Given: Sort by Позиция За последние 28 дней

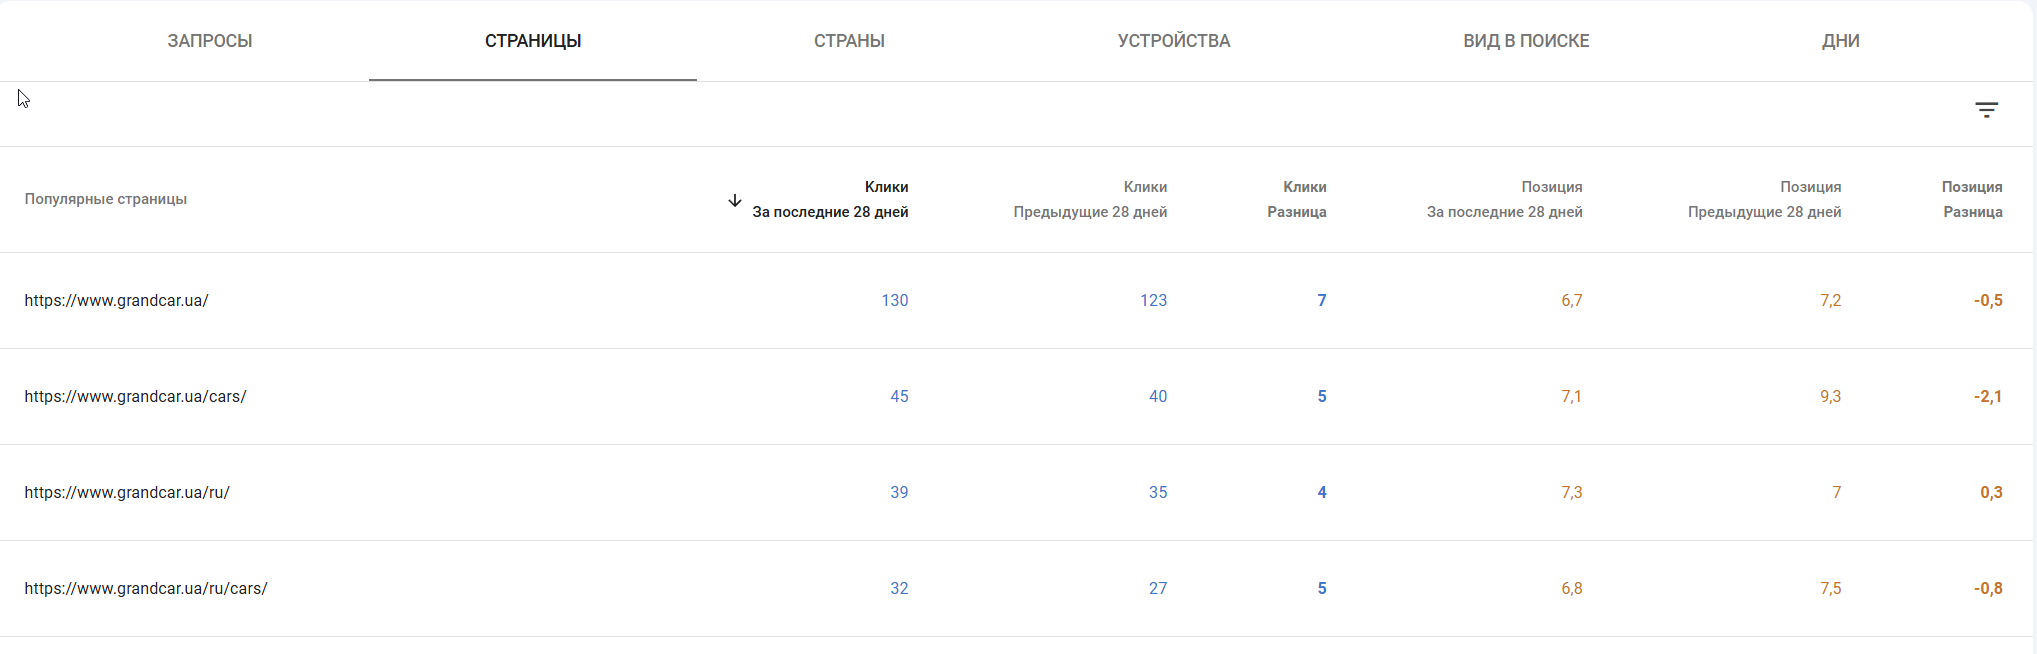Looking at the screenshot, I should (x=1504, y=200).
